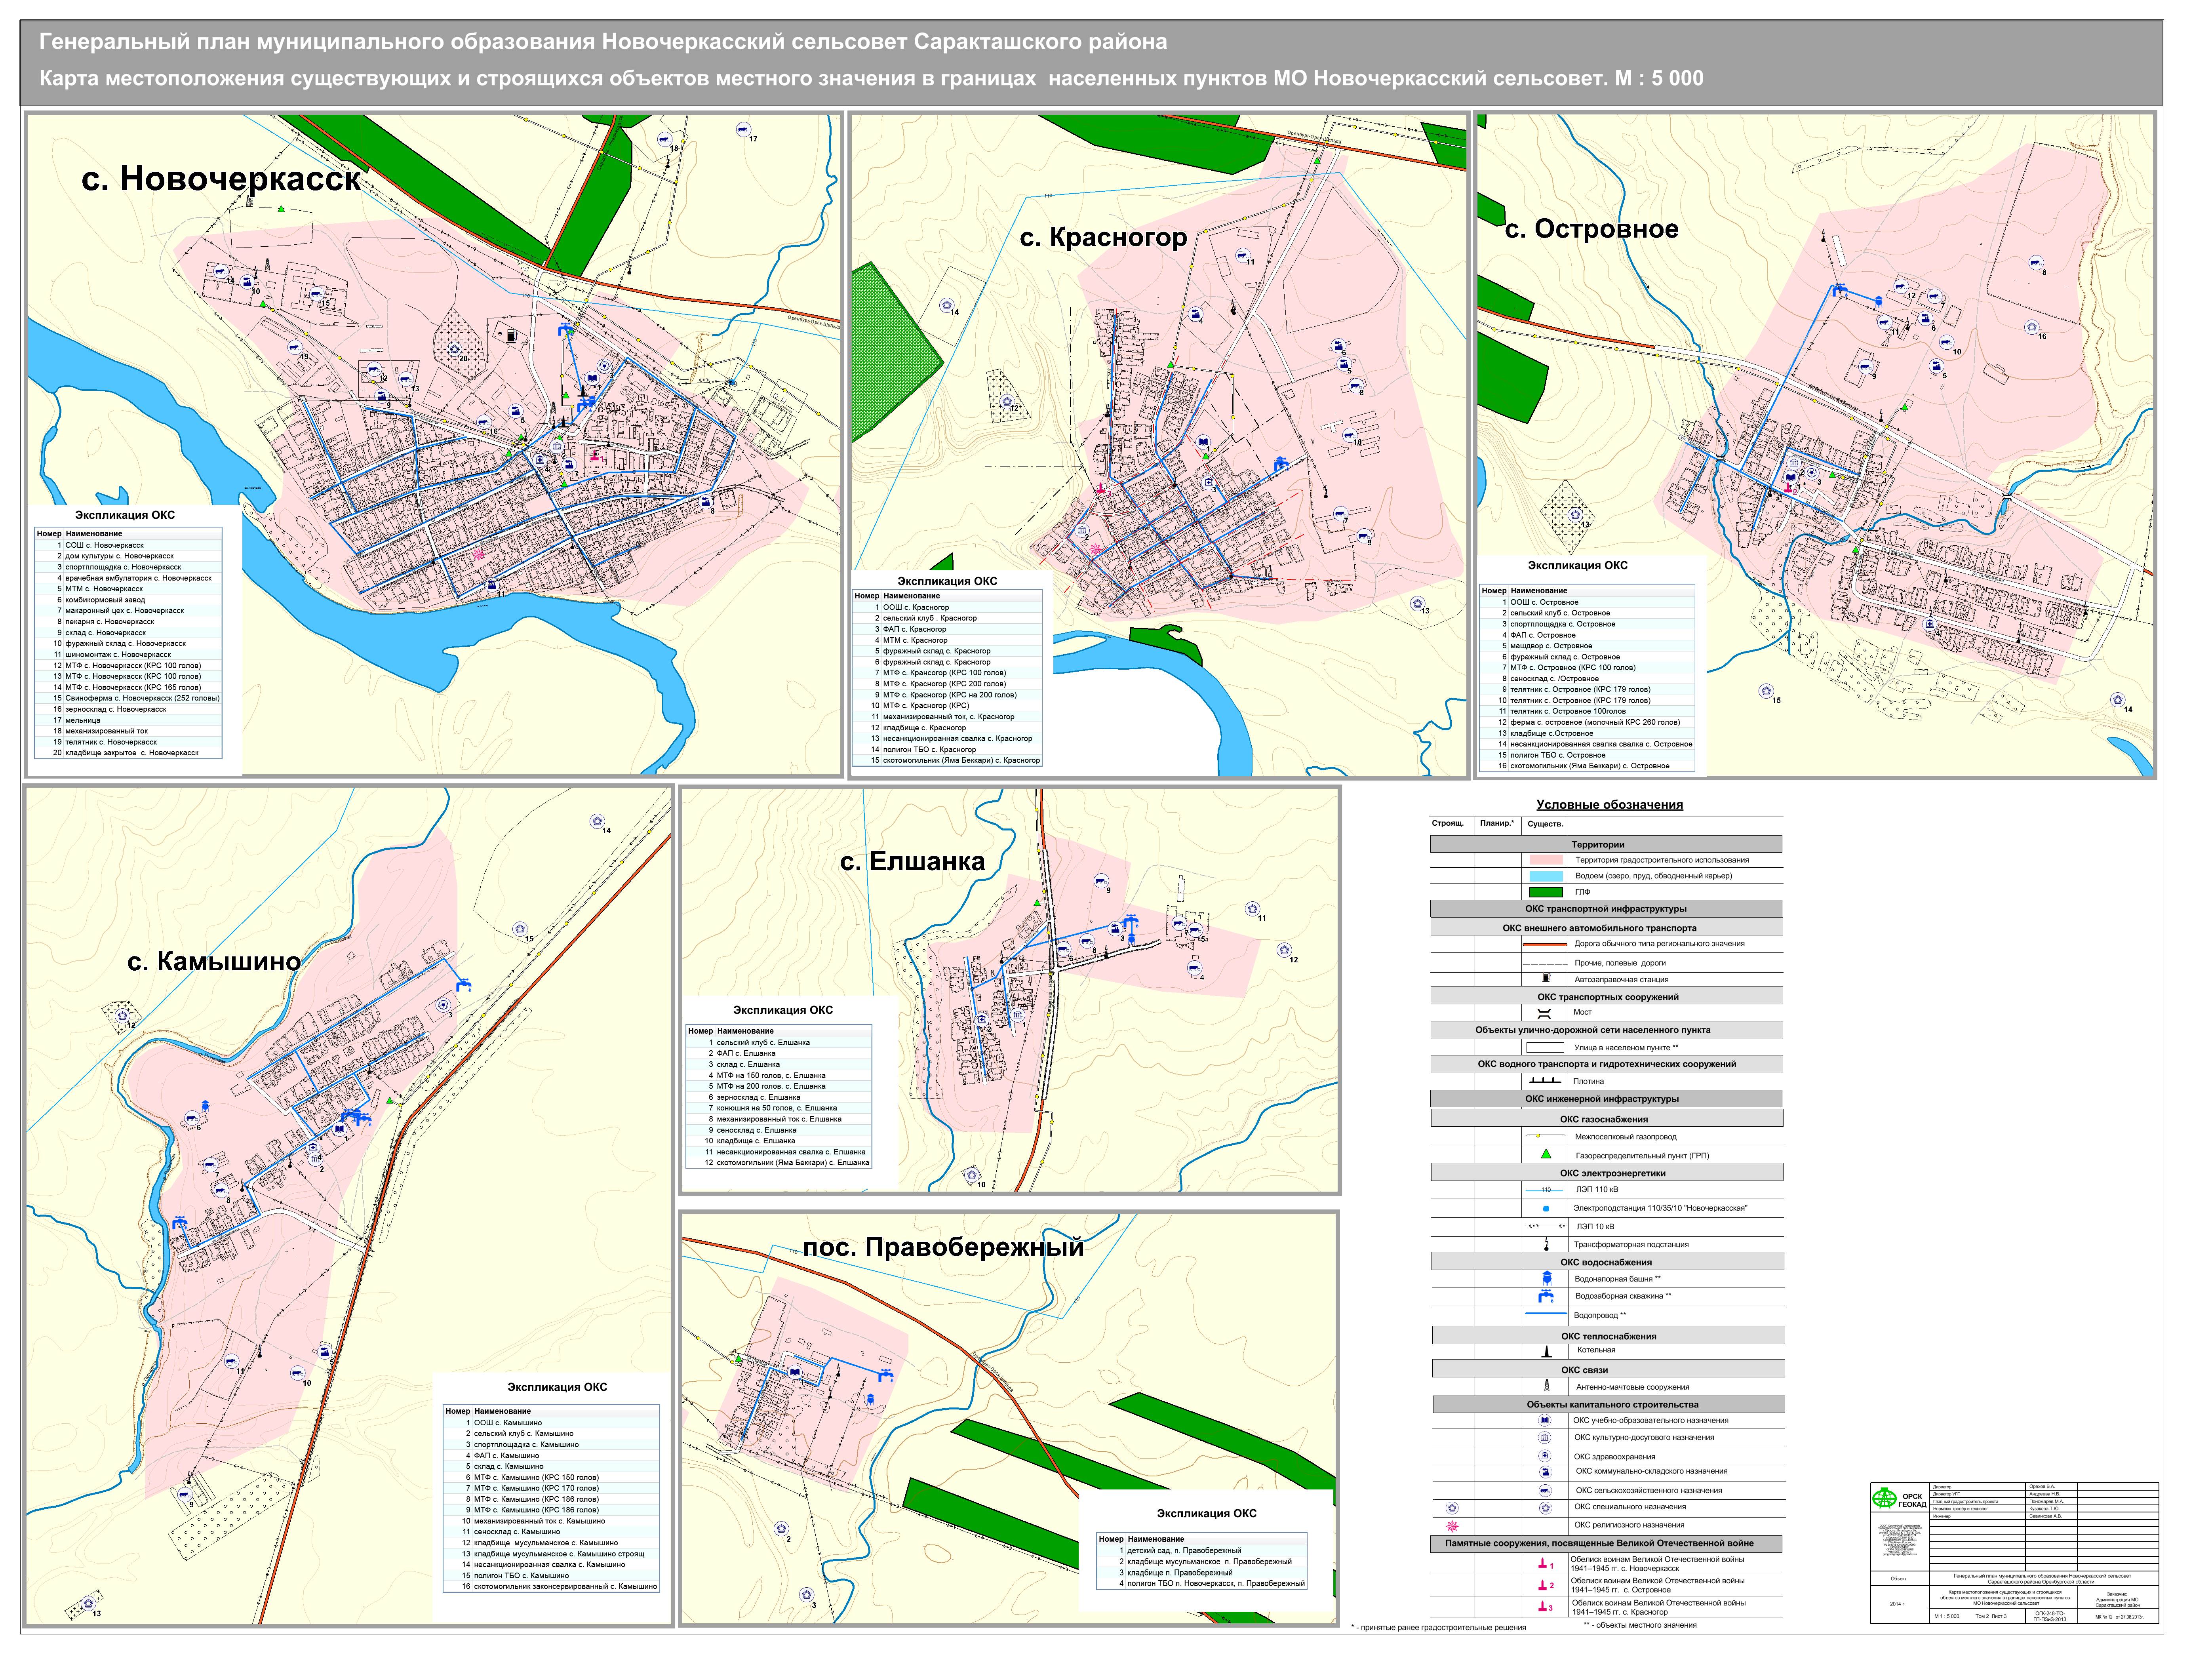Click the ЛЭП 110 кВ line symbol
This screenshot has width=2212, height=1653.
[x=1545, y=1190]
